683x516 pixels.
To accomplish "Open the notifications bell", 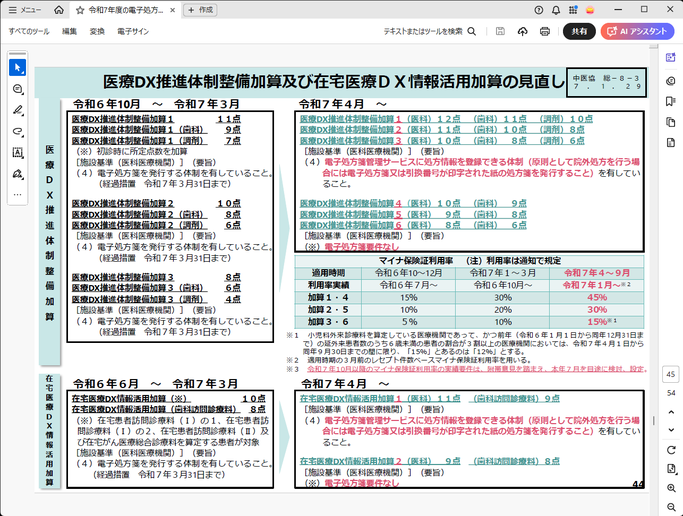I will (x=556, y=10).
